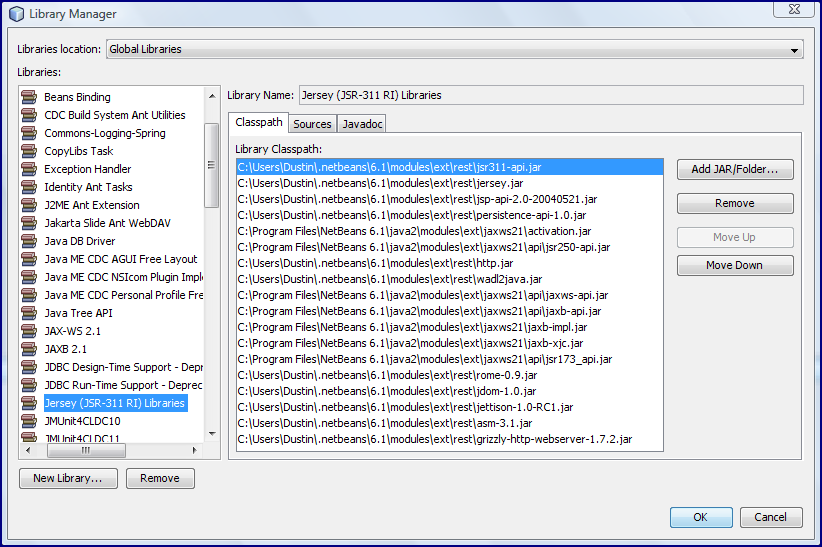
Task: Select the asm-3.1.jar classpath entry
Action: point(450,423)
